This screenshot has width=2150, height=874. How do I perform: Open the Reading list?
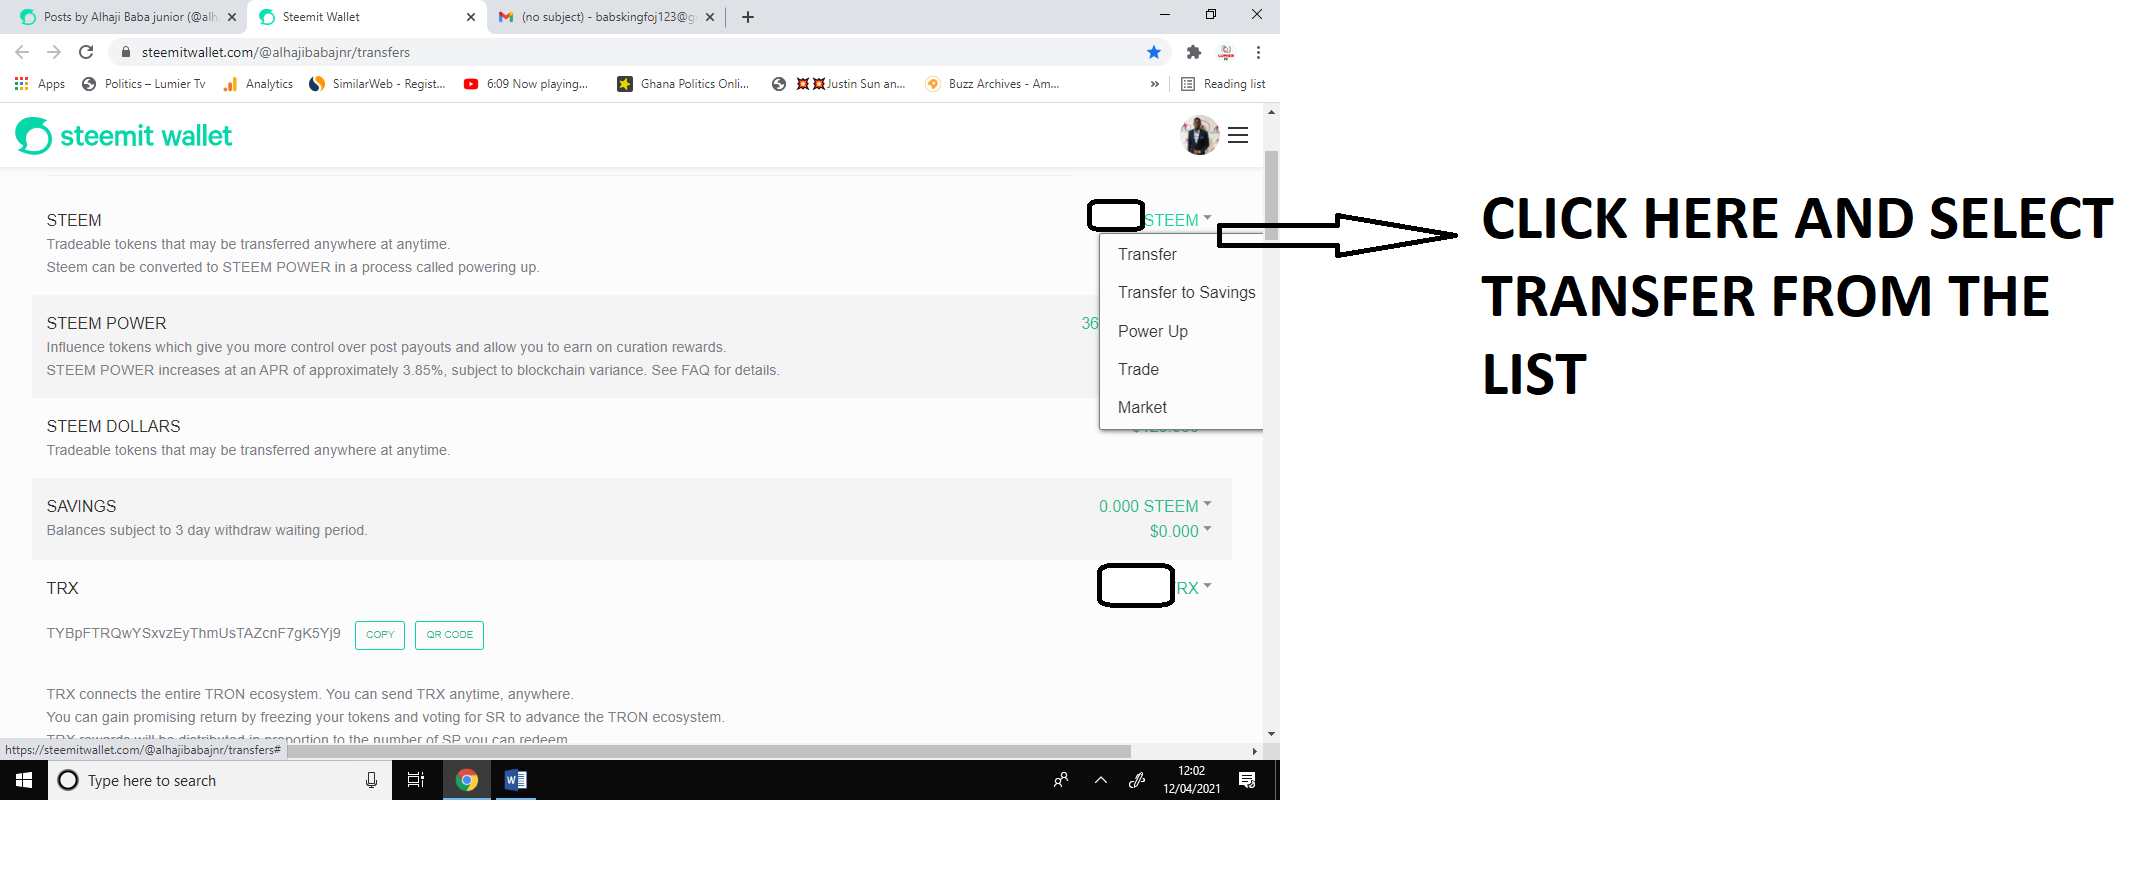1223,84
